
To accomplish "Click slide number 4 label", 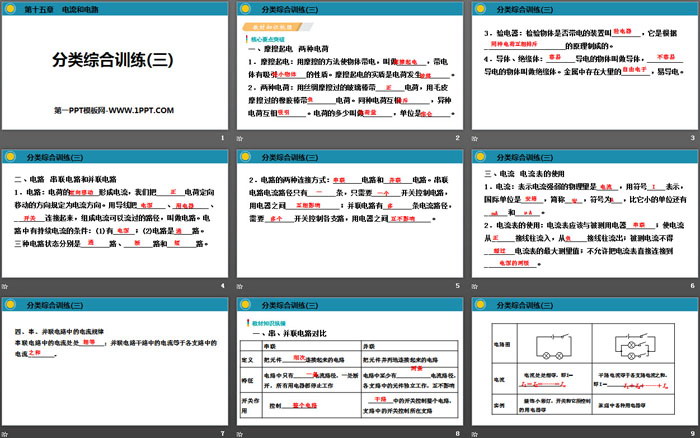I will click(222, 286).
